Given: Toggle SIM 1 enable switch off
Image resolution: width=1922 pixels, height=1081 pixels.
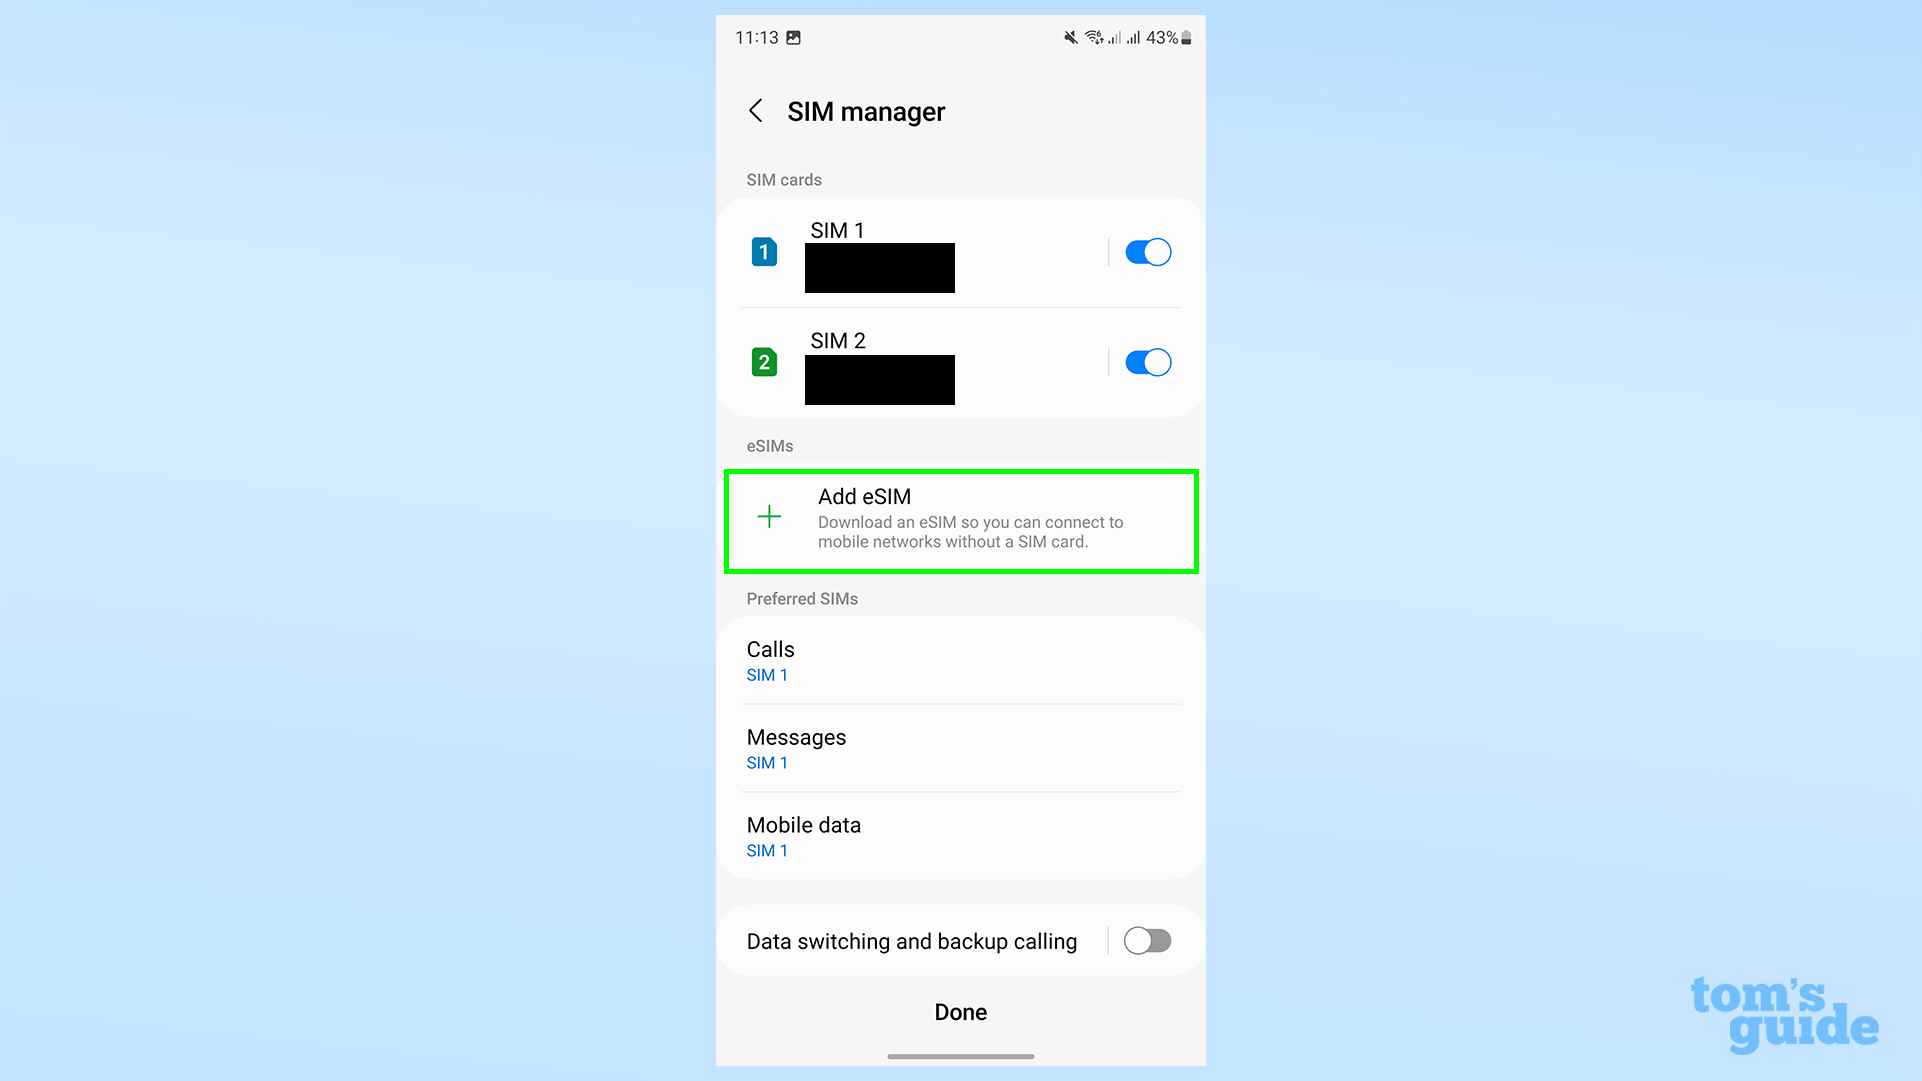Looking at the screenshot, I should (1146, 252).
